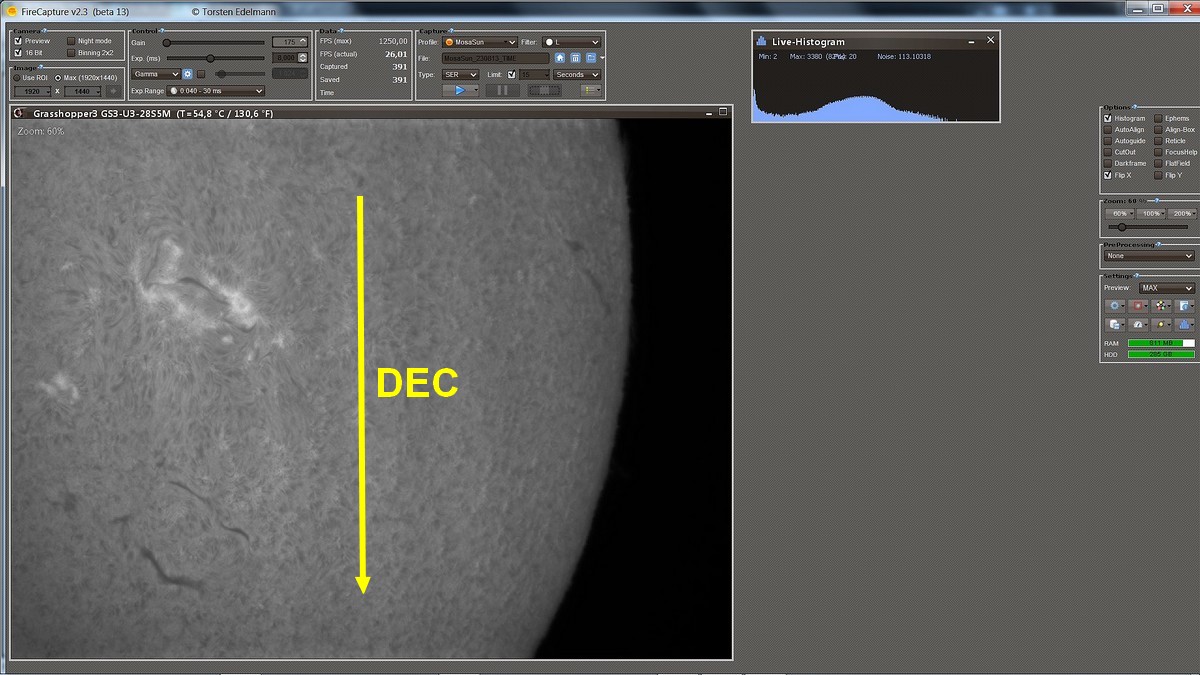Set zoom to 200% button
The height and width of the screenshot is (675, 1200).
(x=1182, y=214)
